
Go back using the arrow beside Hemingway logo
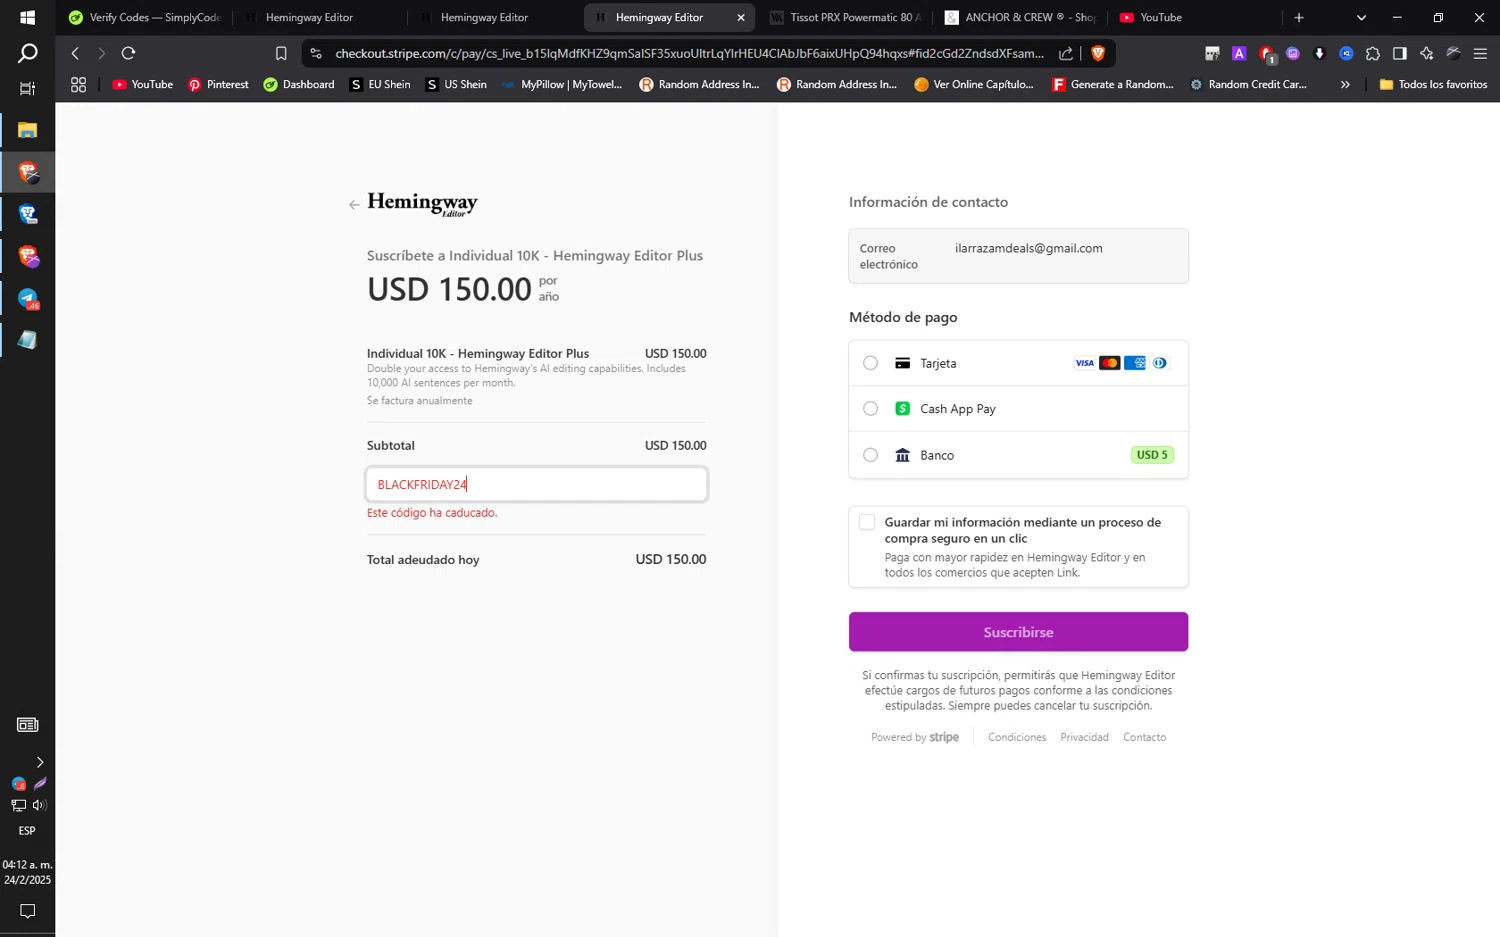(x=354, y=205)
